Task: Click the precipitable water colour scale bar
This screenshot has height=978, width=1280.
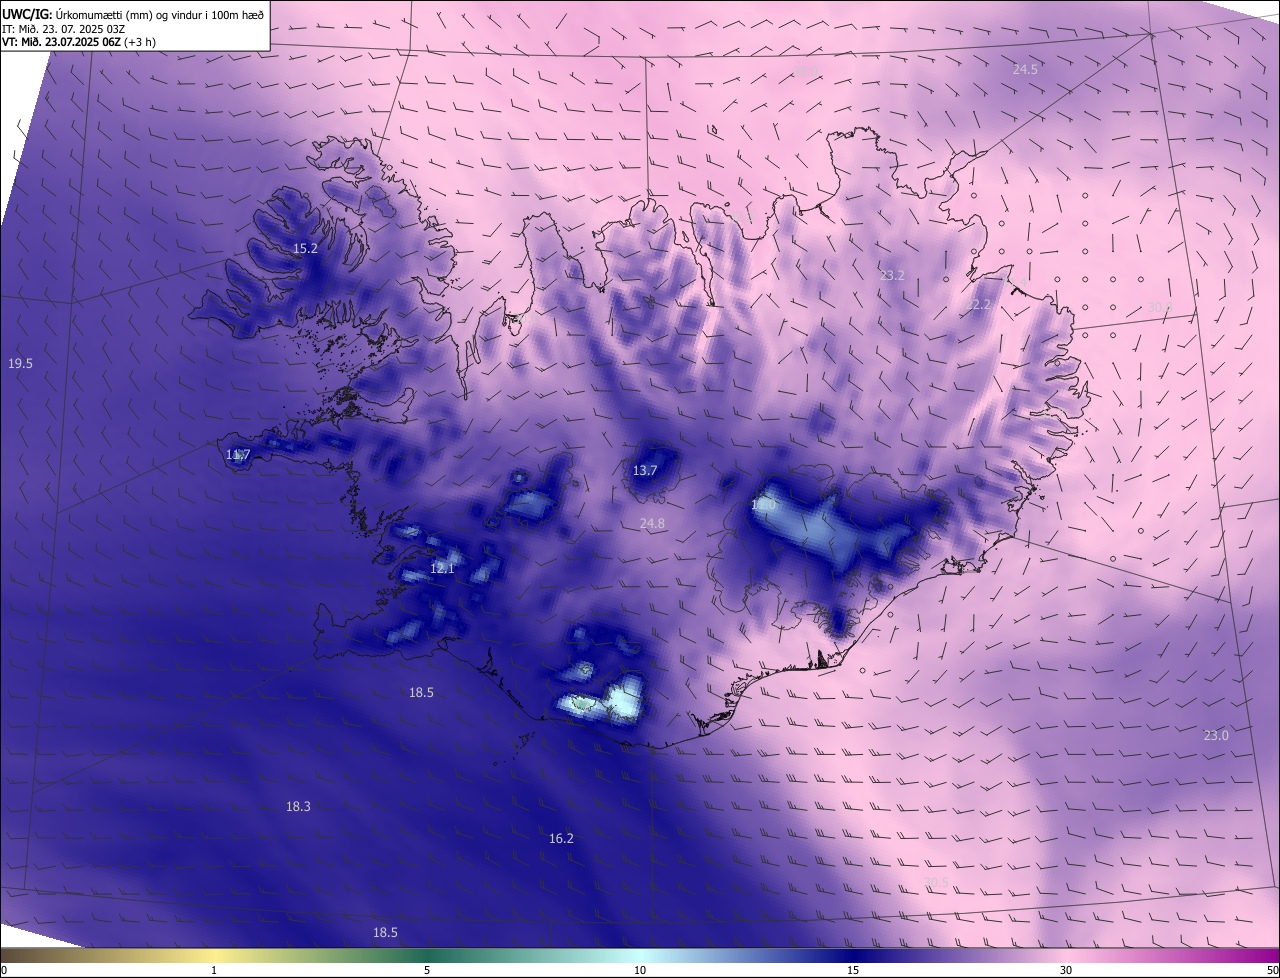Action: [x=640, y=956]
